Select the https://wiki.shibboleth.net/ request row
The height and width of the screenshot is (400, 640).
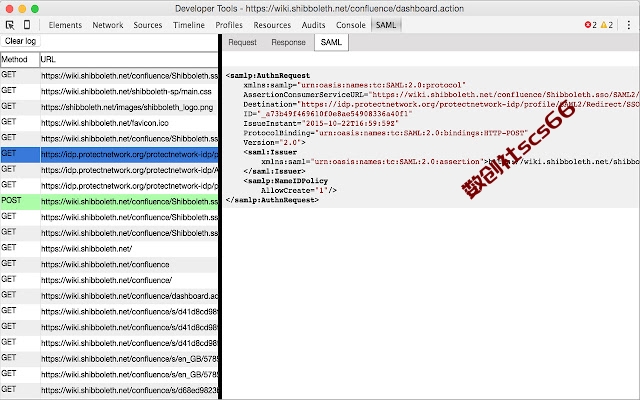point(109,249)
